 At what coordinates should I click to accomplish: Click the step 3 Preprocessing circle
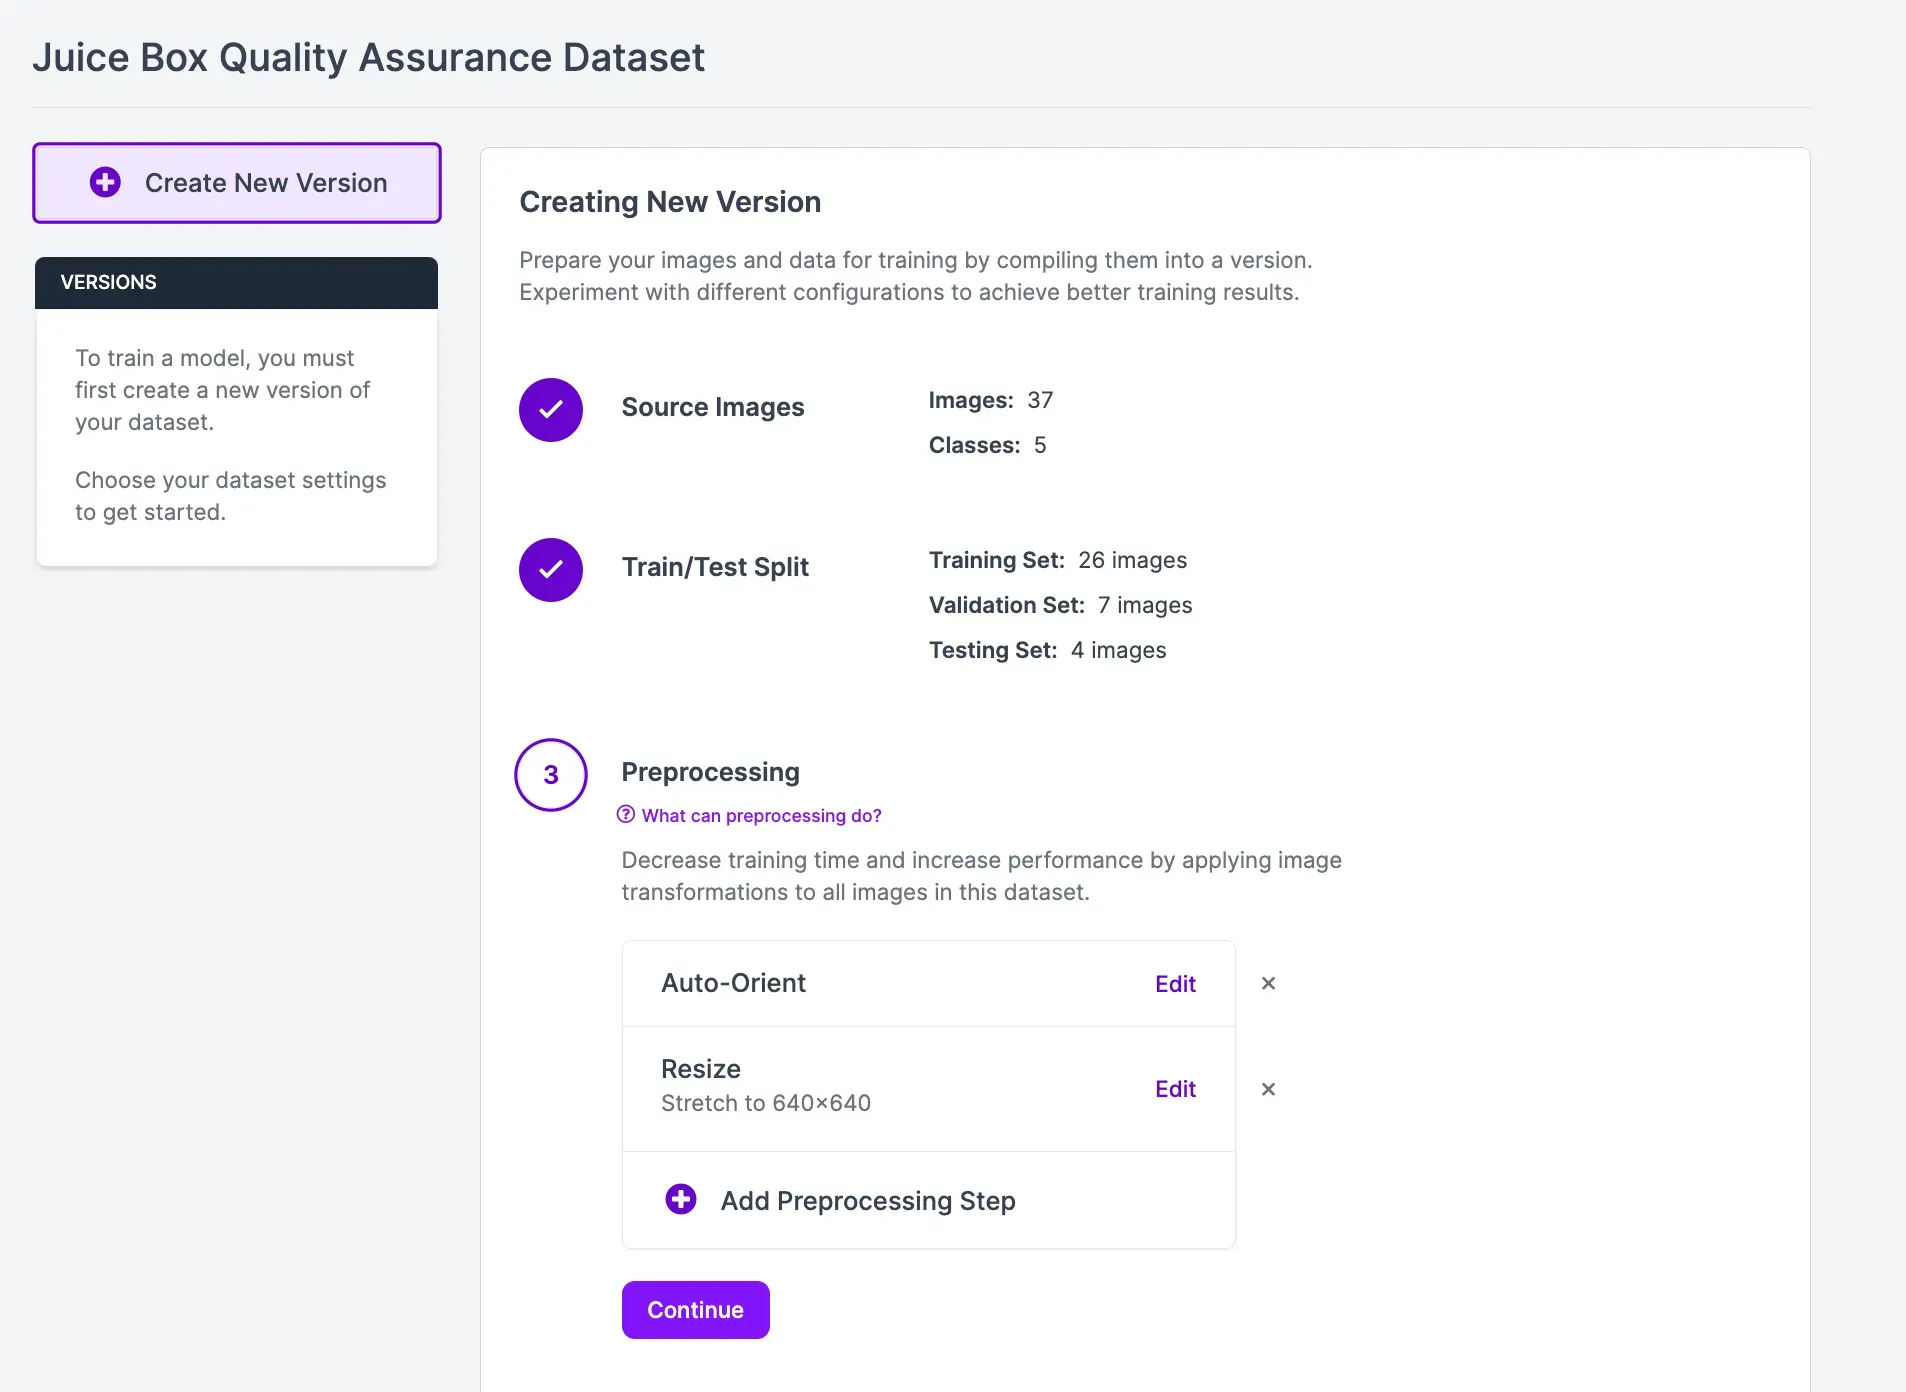click(x=550, y=774)
